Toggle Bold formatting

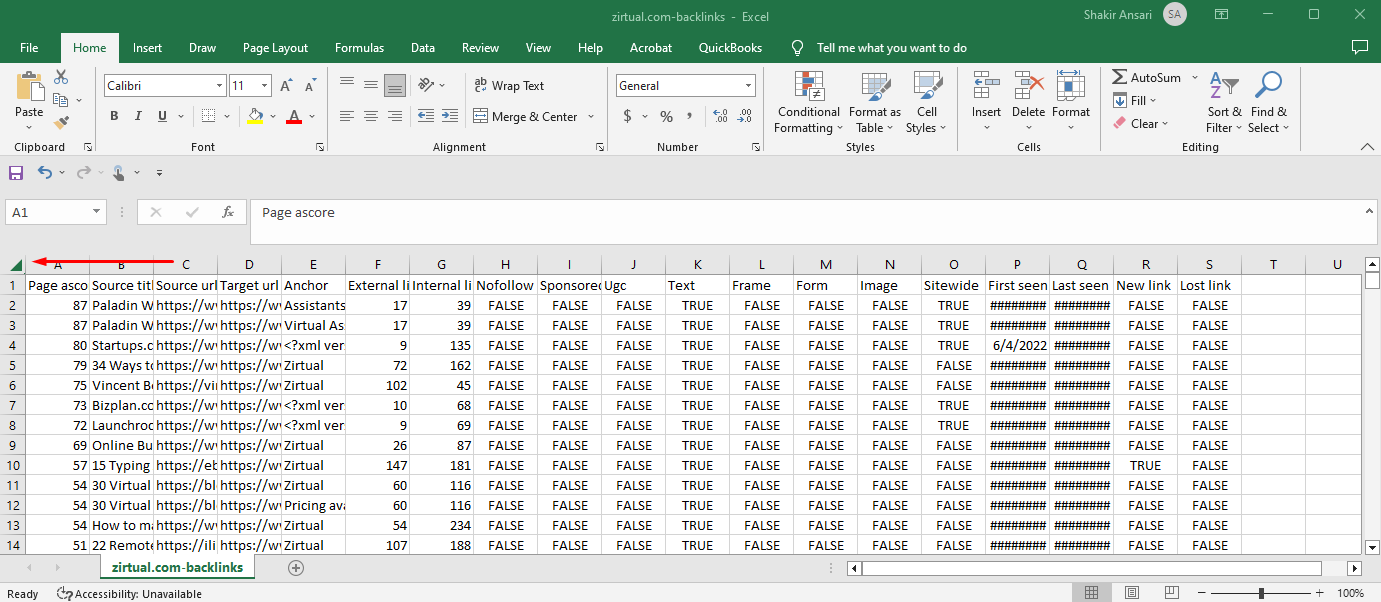tap(114, 116)
